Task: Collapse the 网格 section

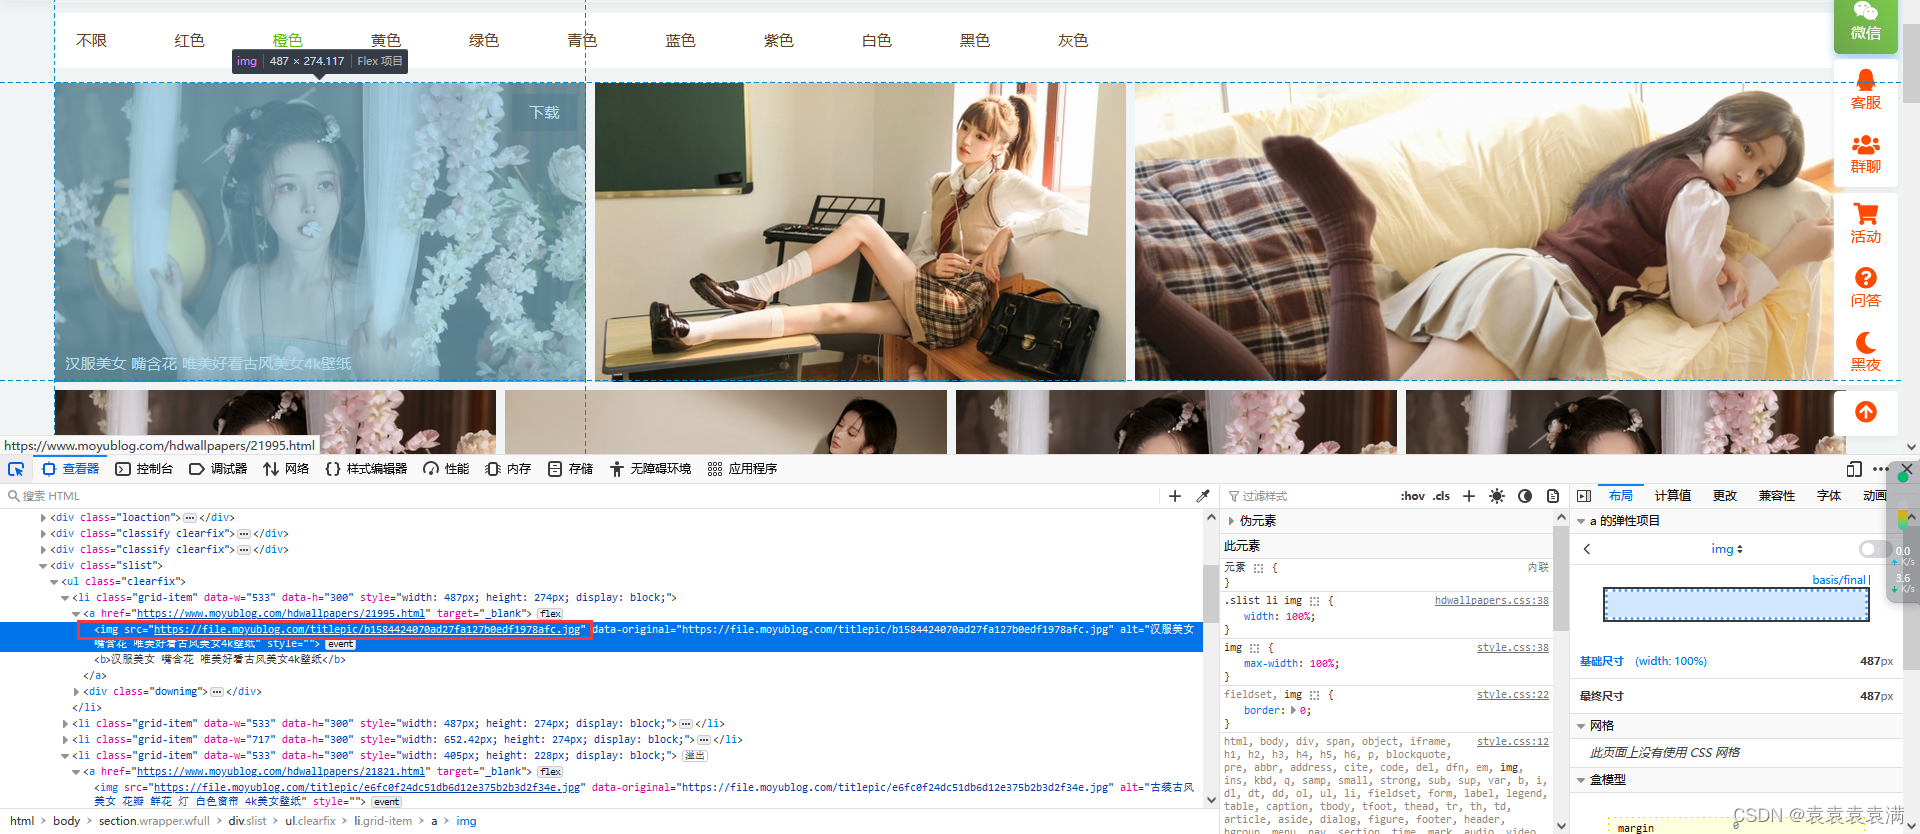Action: pos(1581,726)
